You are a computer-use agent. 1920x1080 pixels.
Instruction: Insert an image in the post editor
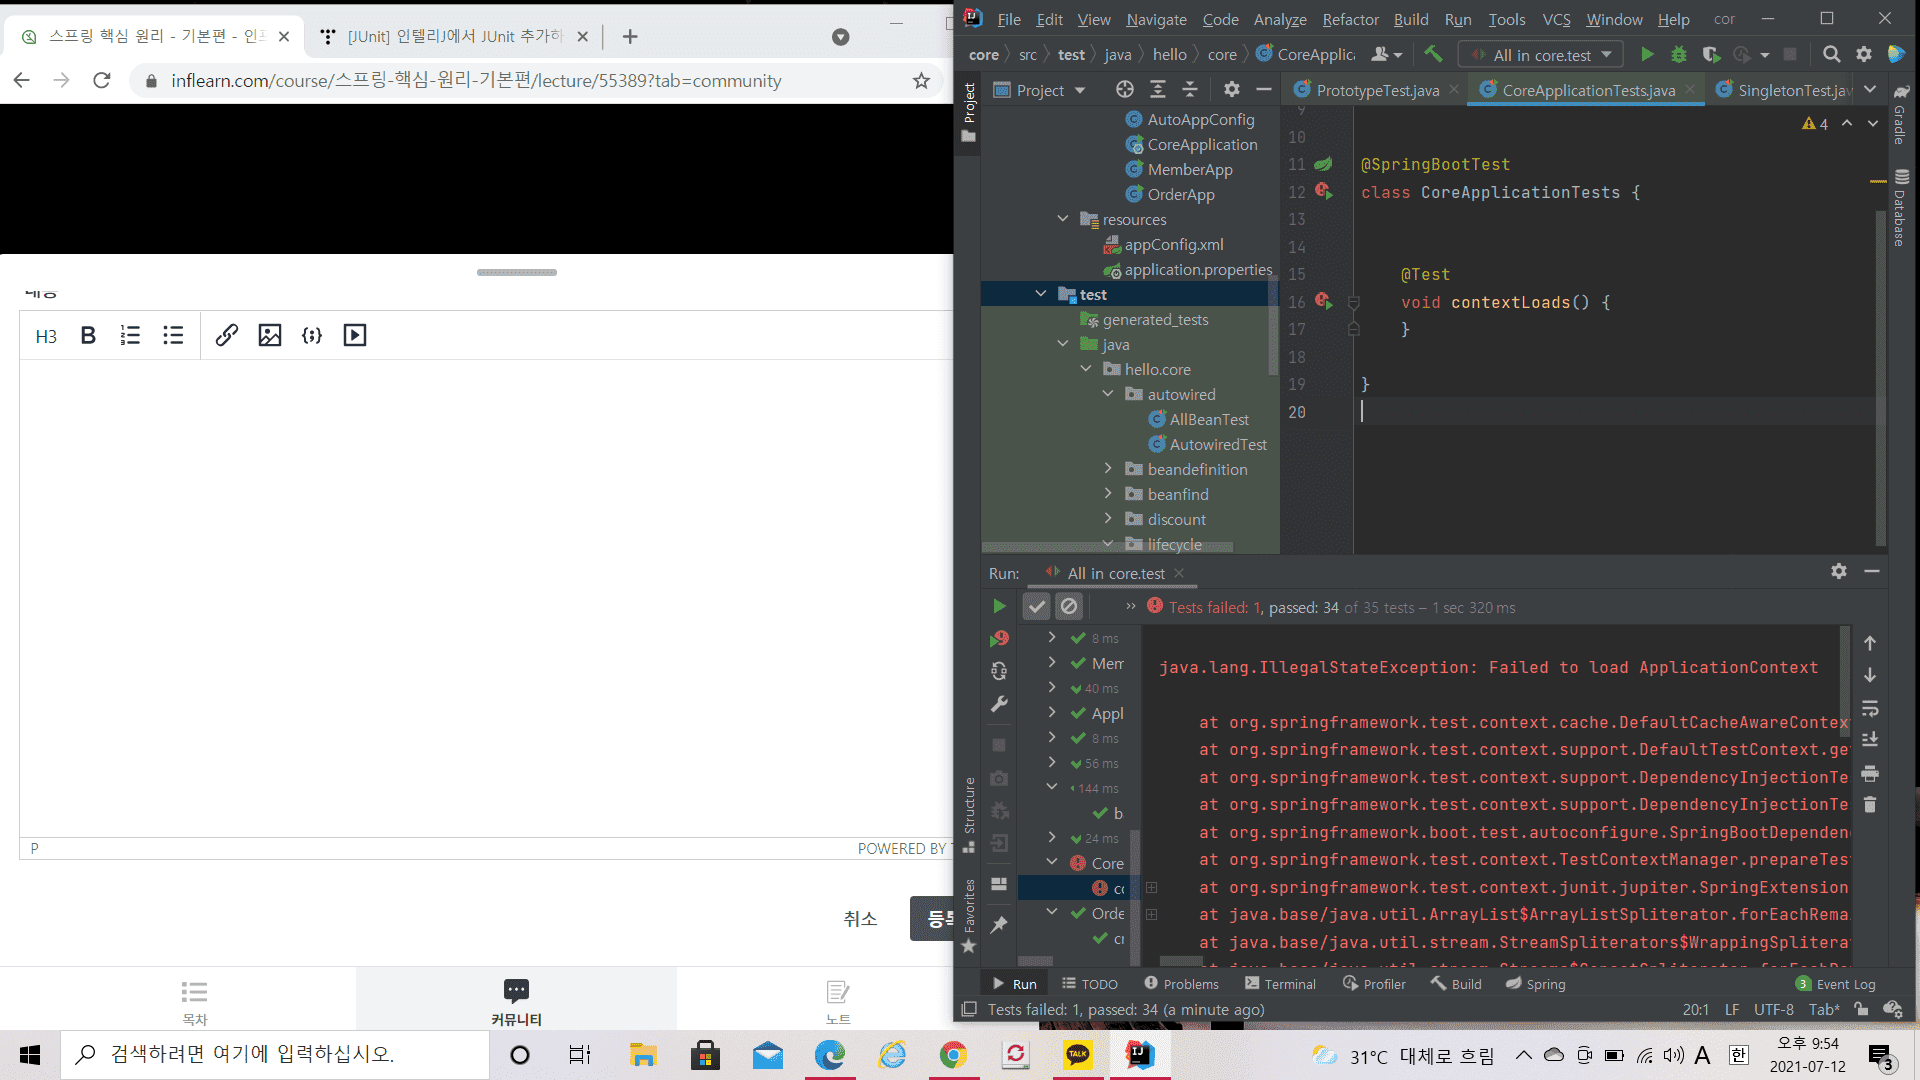(x=269, y=335)
